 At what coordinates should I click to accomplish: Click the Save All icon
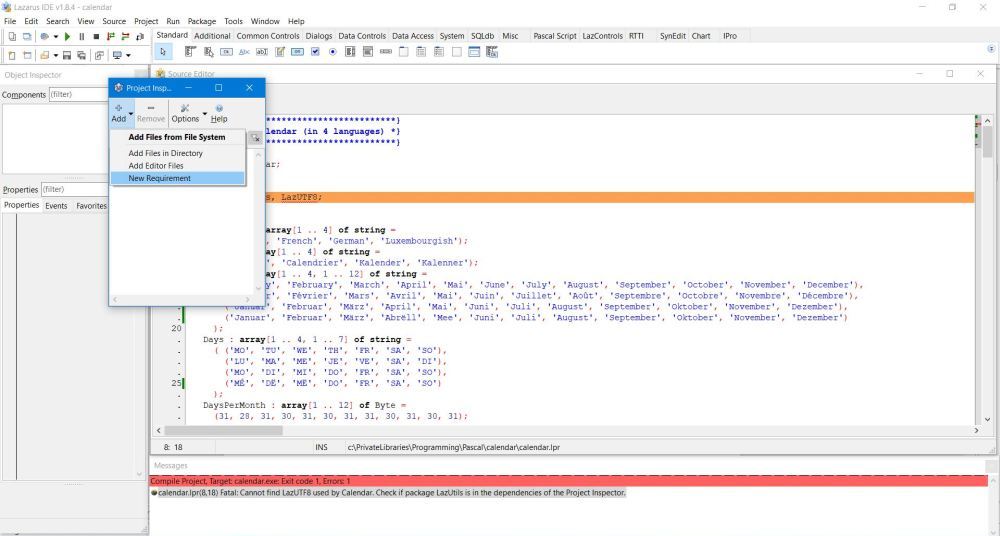coord(82,55)
